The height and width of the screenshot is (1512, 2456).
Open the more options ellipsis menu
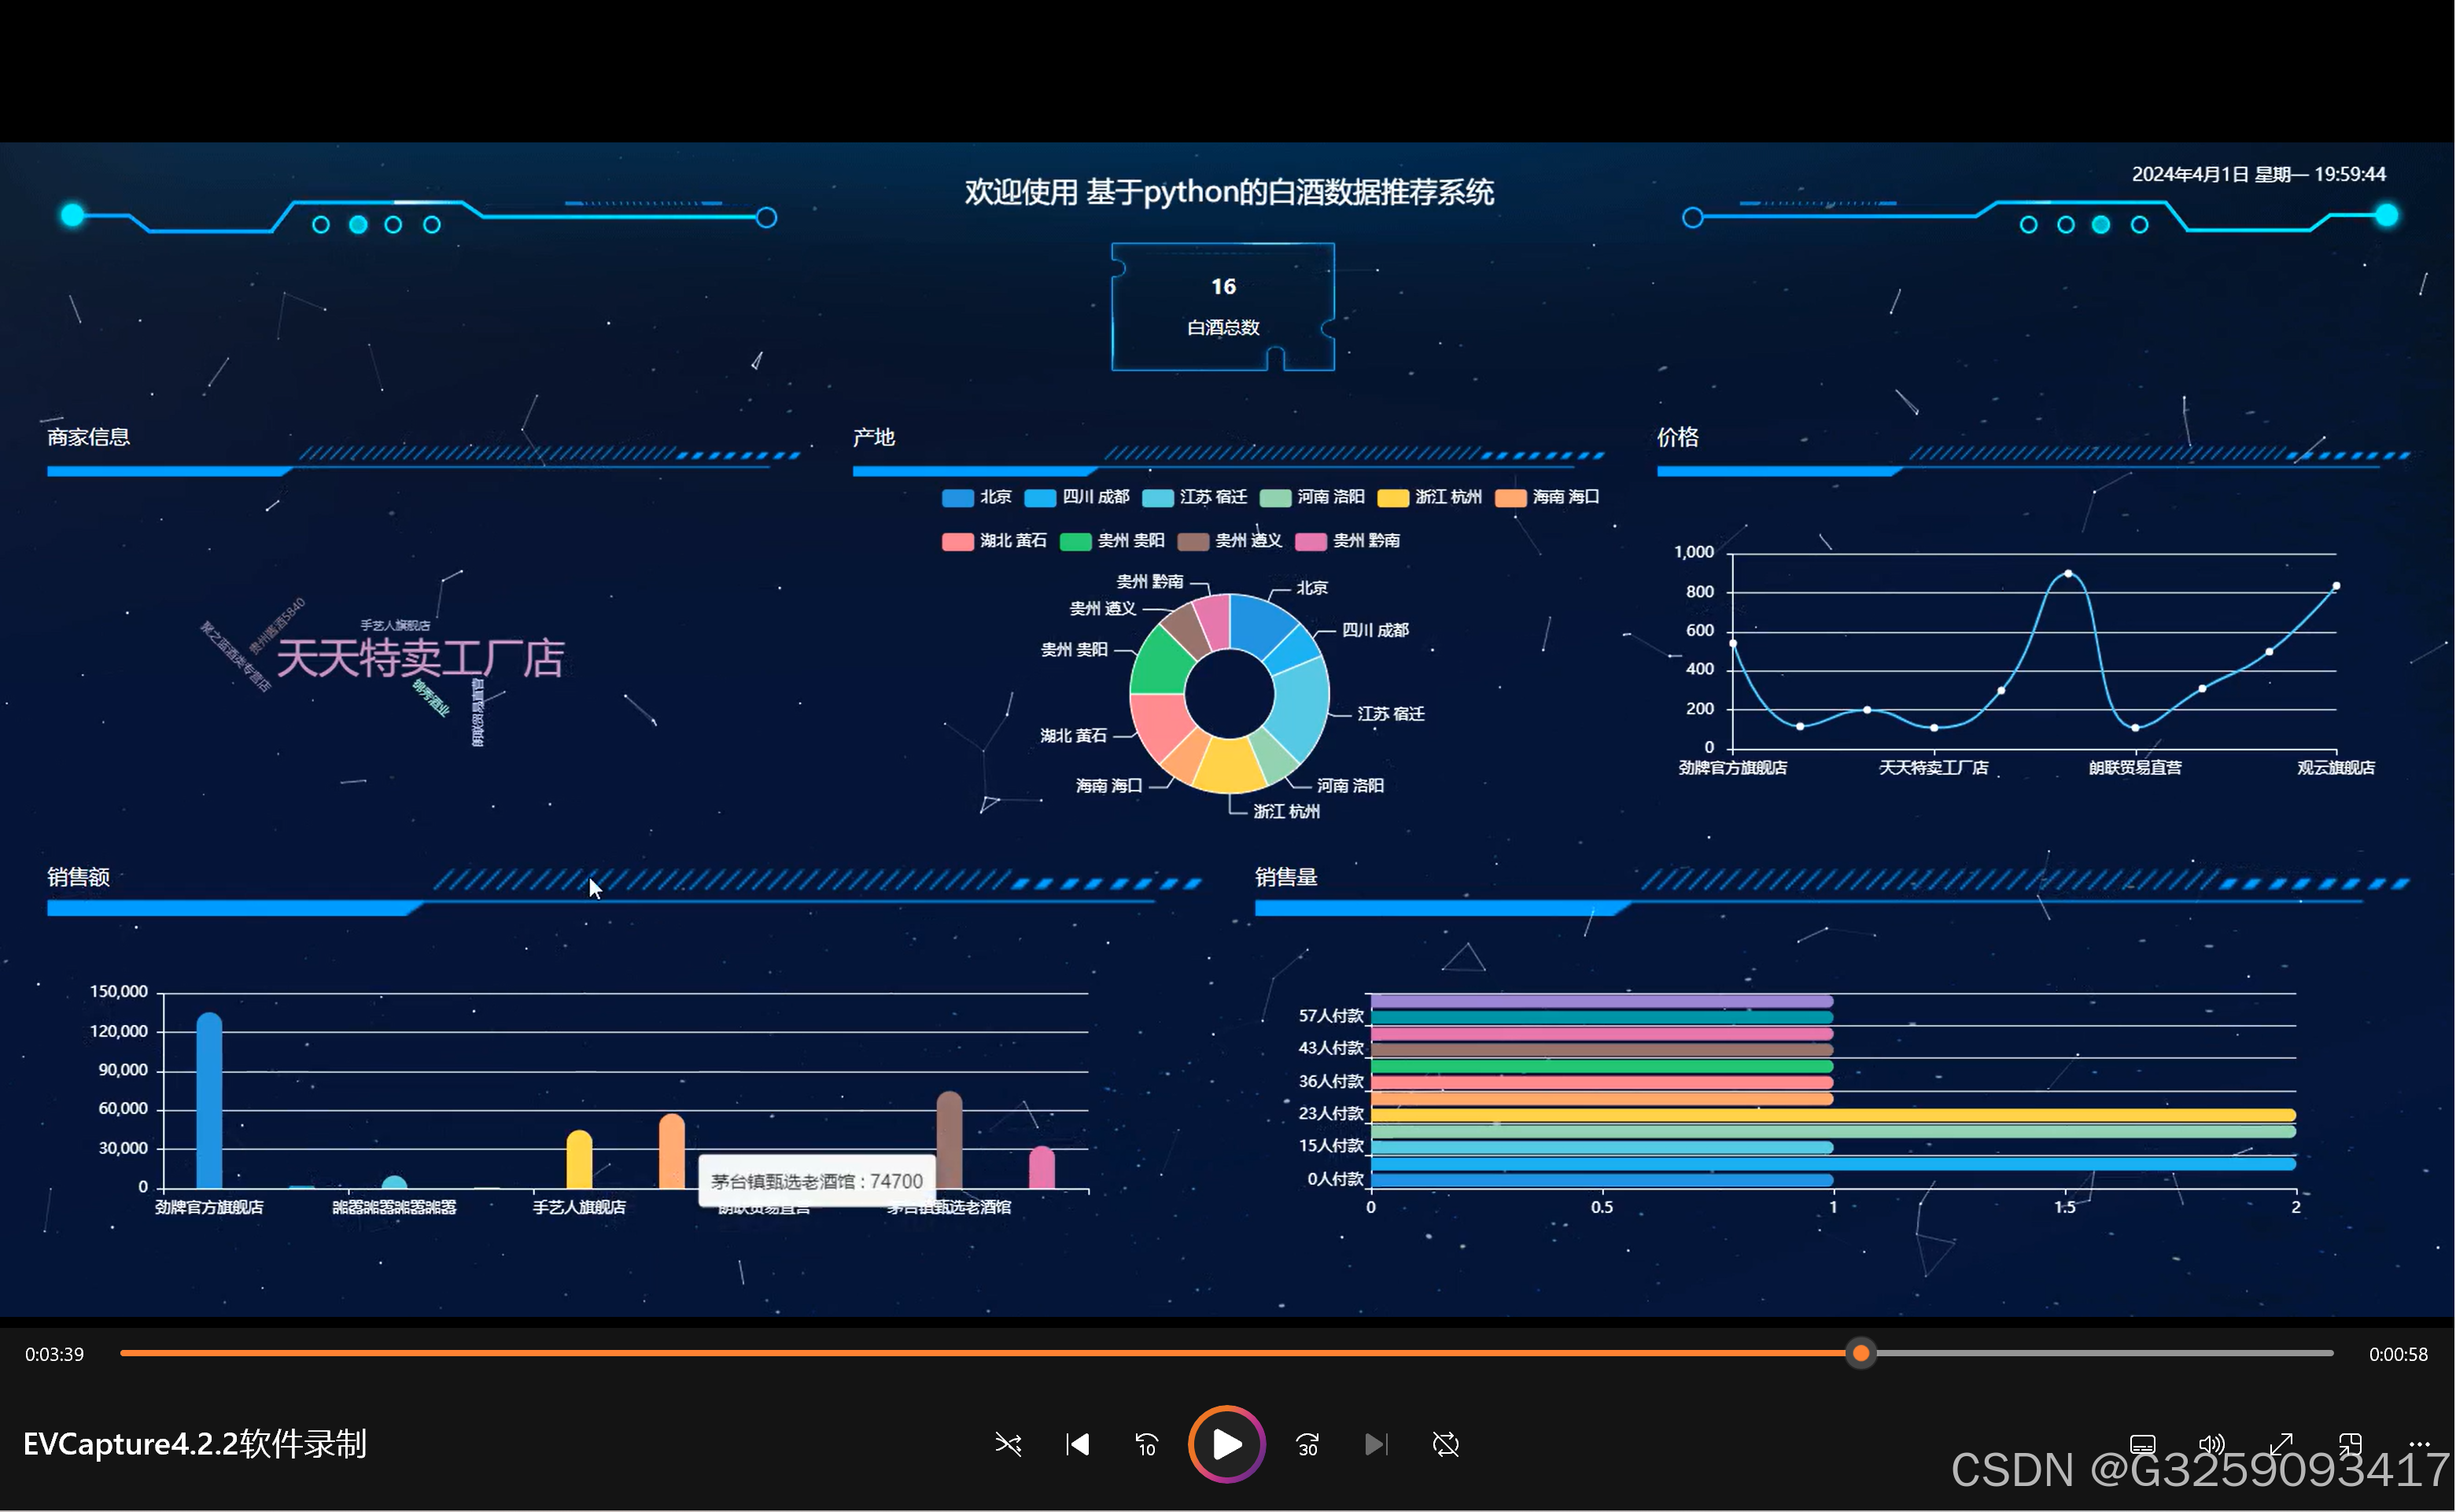click(x=2419, y=1444)
